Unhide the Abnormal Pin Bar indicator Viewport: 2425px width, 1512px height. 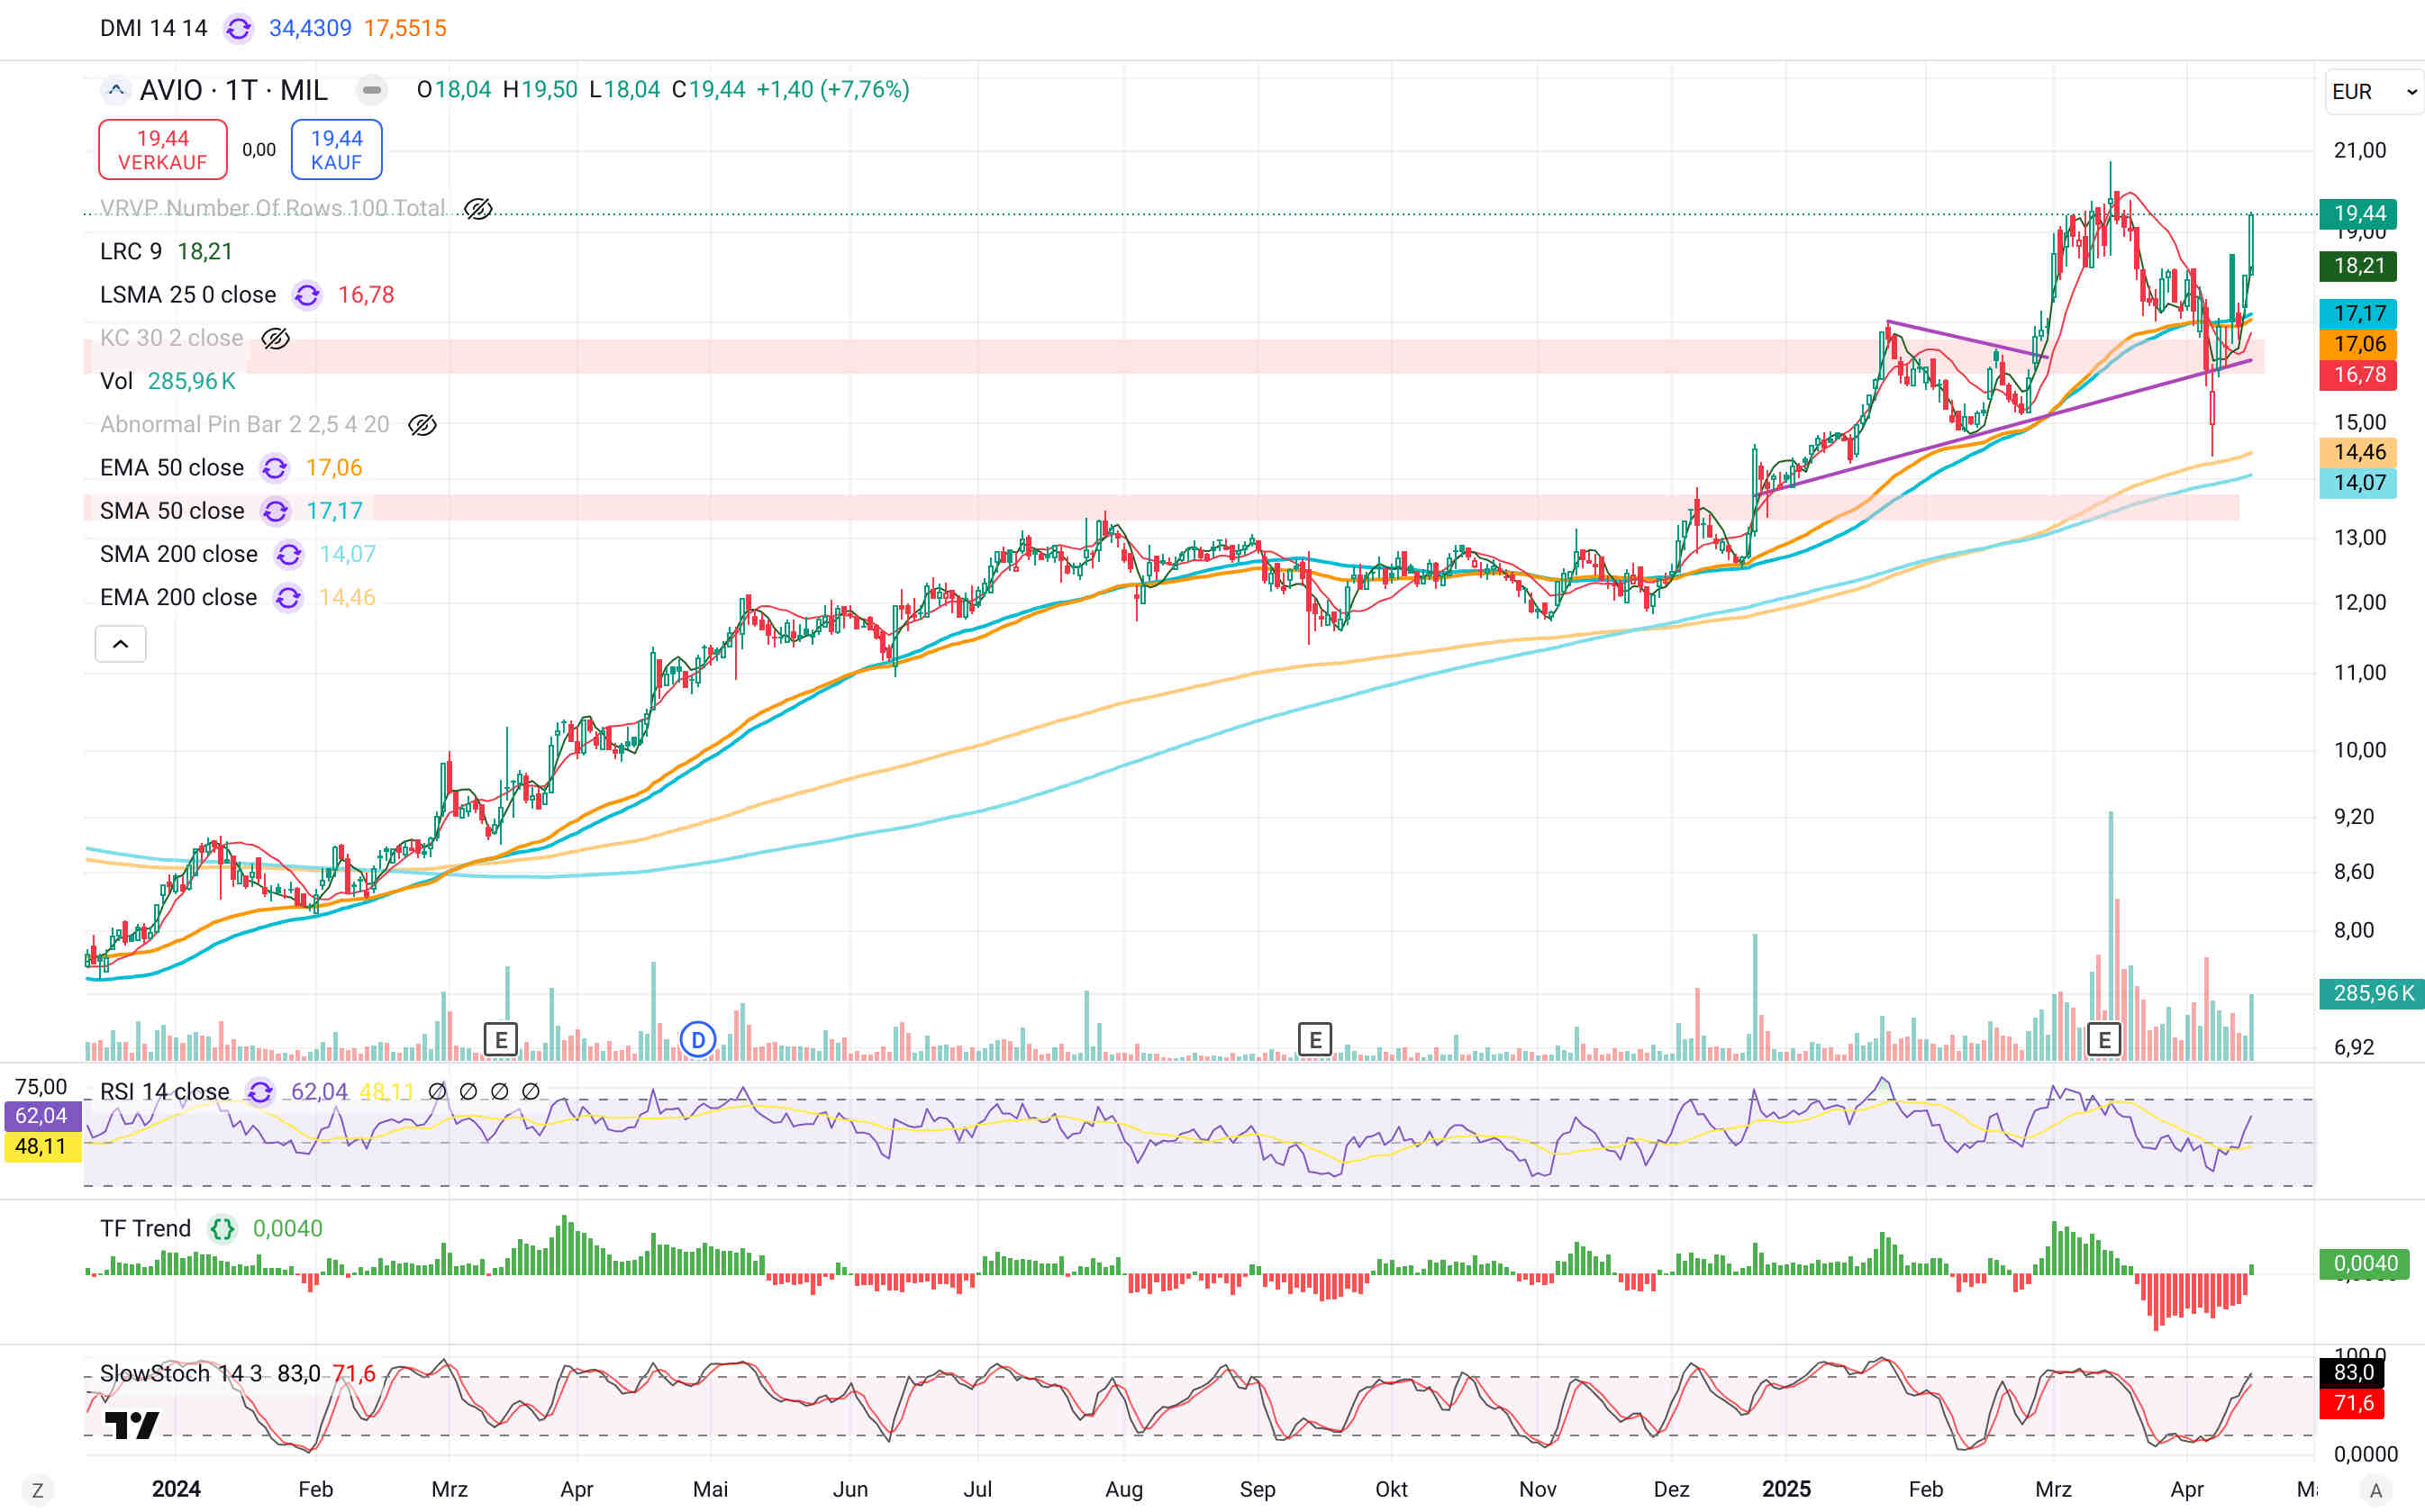[x=422, y=425]
